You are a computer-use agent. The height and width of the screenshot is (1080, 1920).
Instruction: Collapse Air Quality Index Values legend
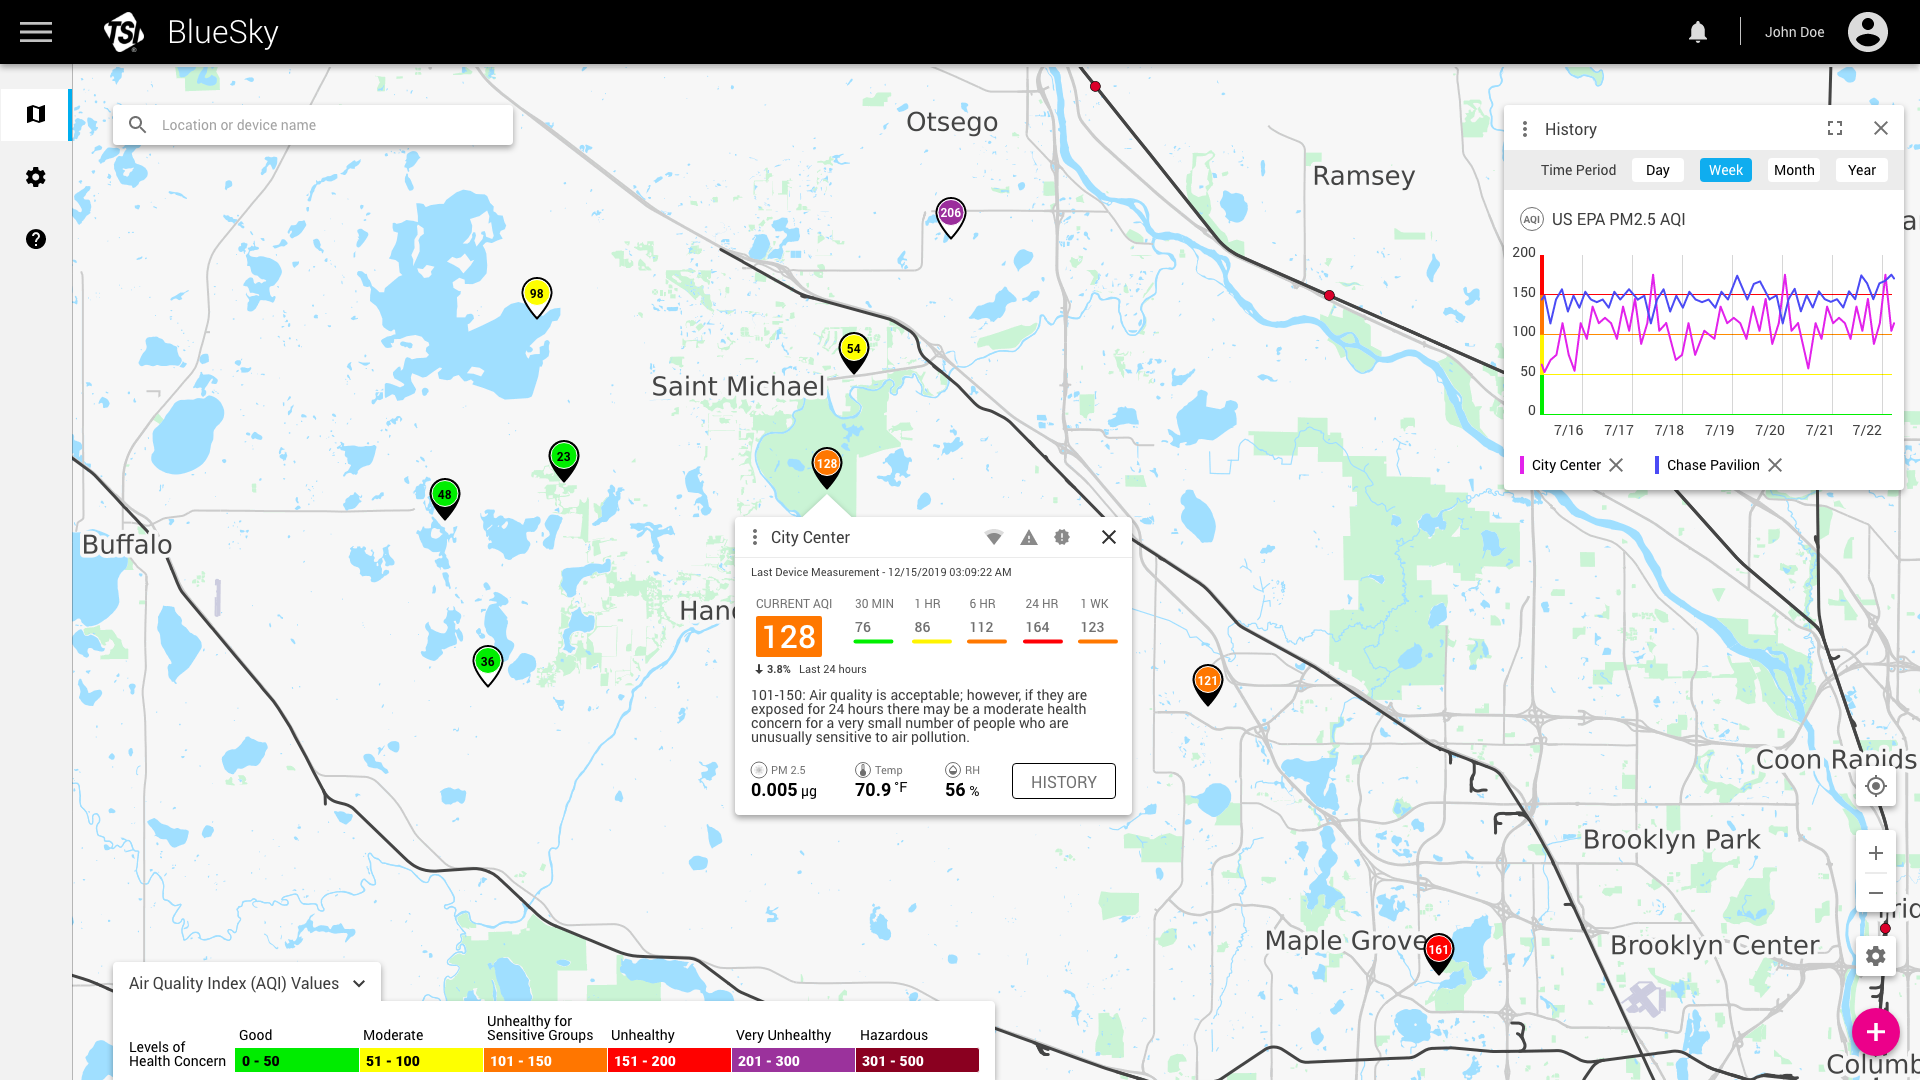(359, 983)
